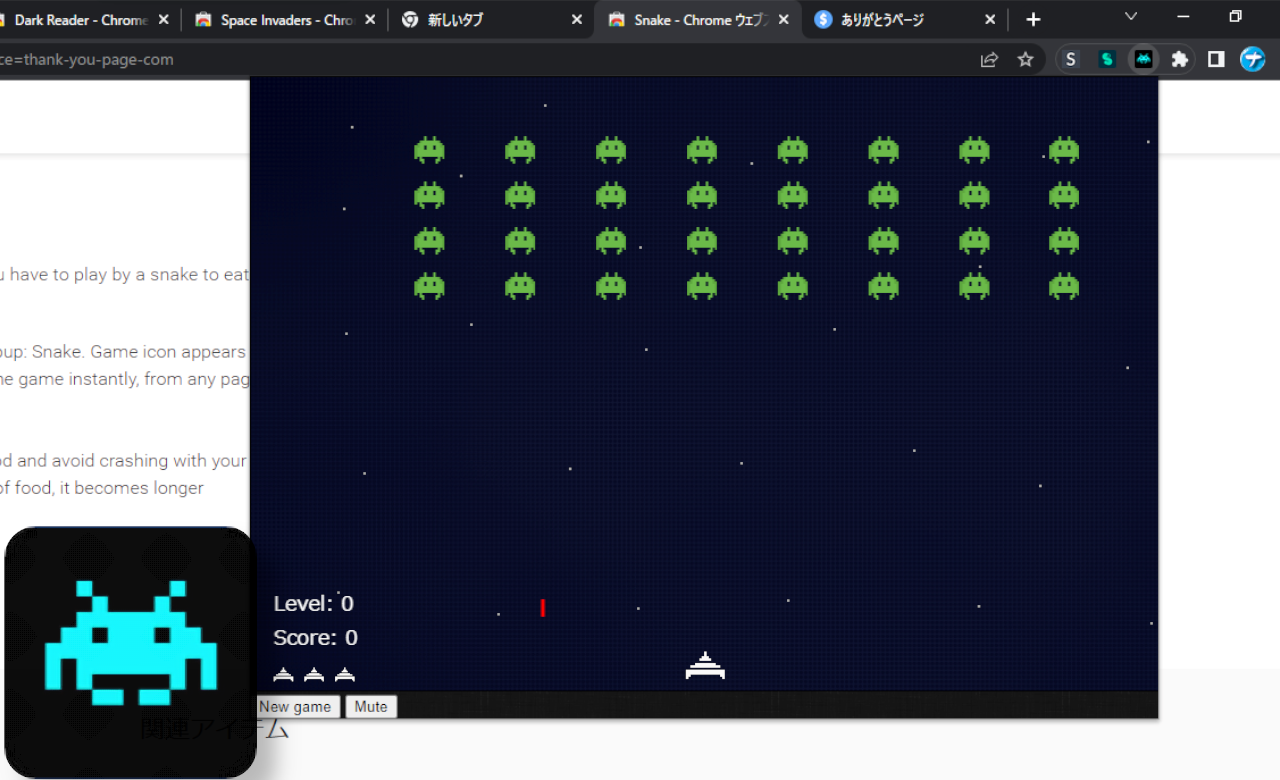Close the Snake tab

pos(784,20)
